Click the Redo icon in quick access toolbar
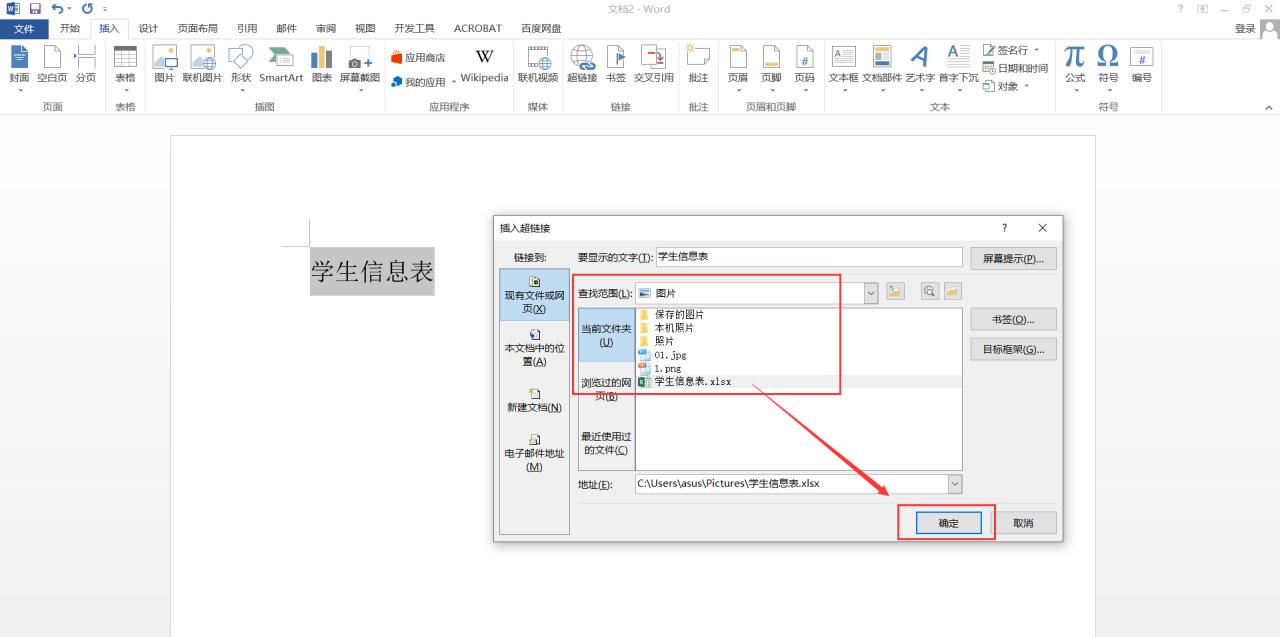This screenshot has height=637, width=1280. pos(86,8)
